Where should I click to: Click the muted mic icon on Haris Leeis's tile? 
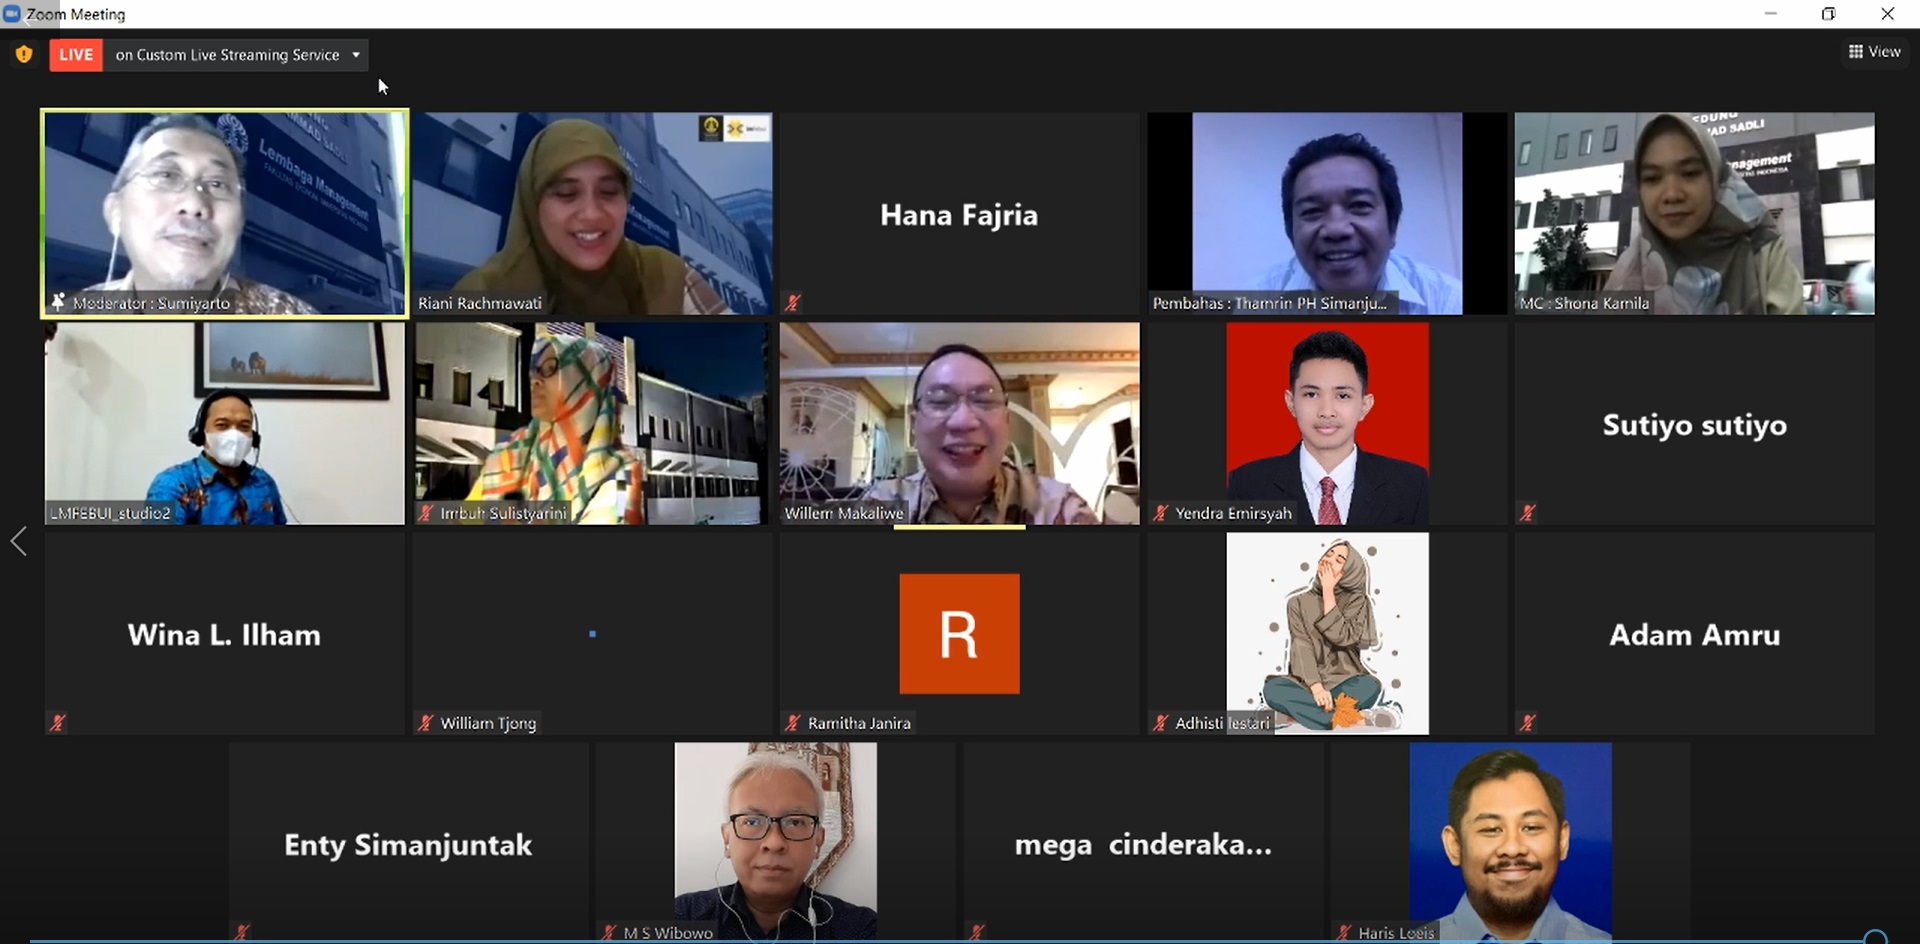pos(1344,931)
